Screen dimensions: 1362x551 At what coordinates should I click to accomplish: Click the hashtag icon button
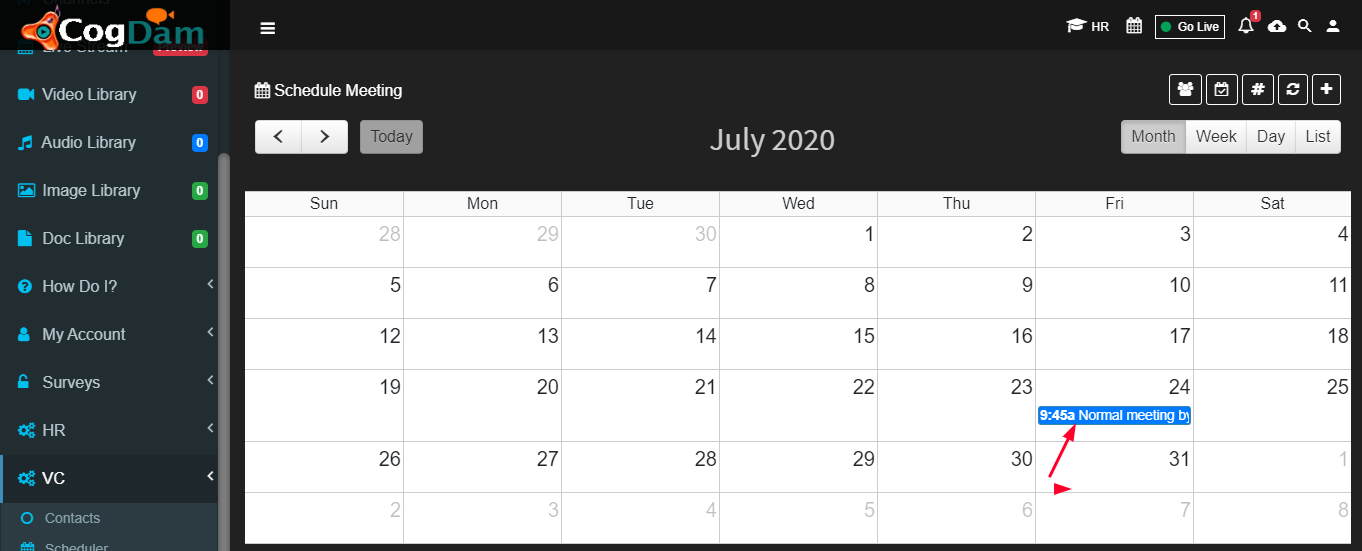point(1258,89)
